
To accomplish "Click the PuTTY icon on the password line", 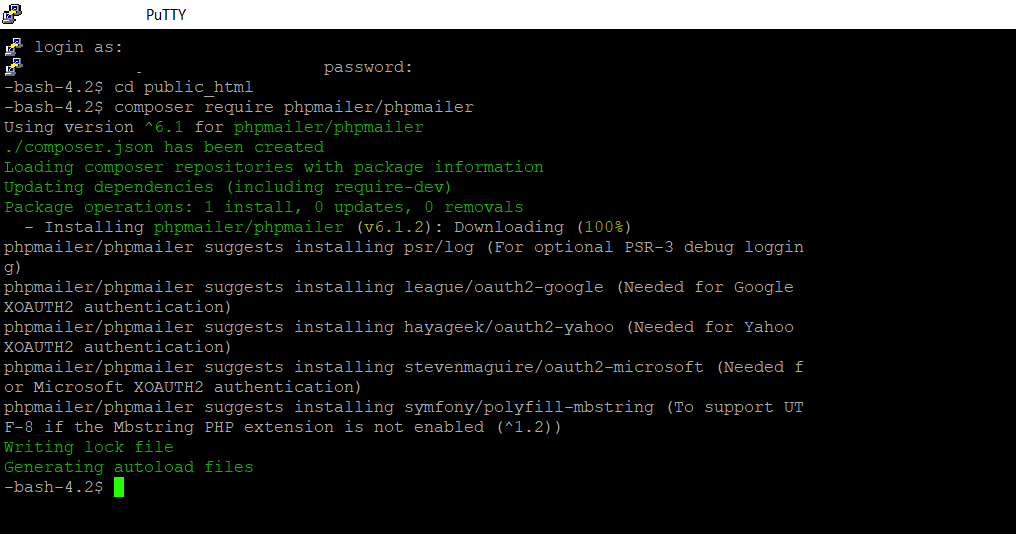I will pos(13,67).
